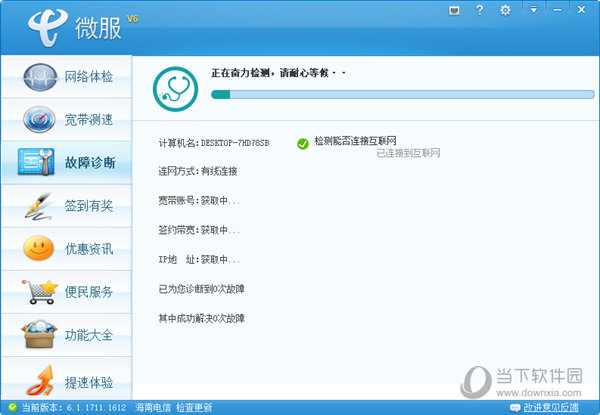Click the green version status check icon
Image resolution: width=600 pixels, height=415 pixels.
point(13,408)
